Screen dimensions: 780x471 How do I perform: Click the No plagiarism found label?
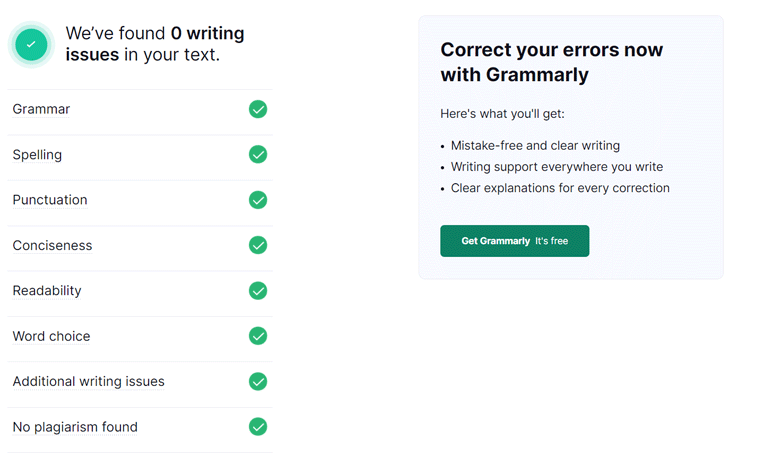click(x=75, y=427)
